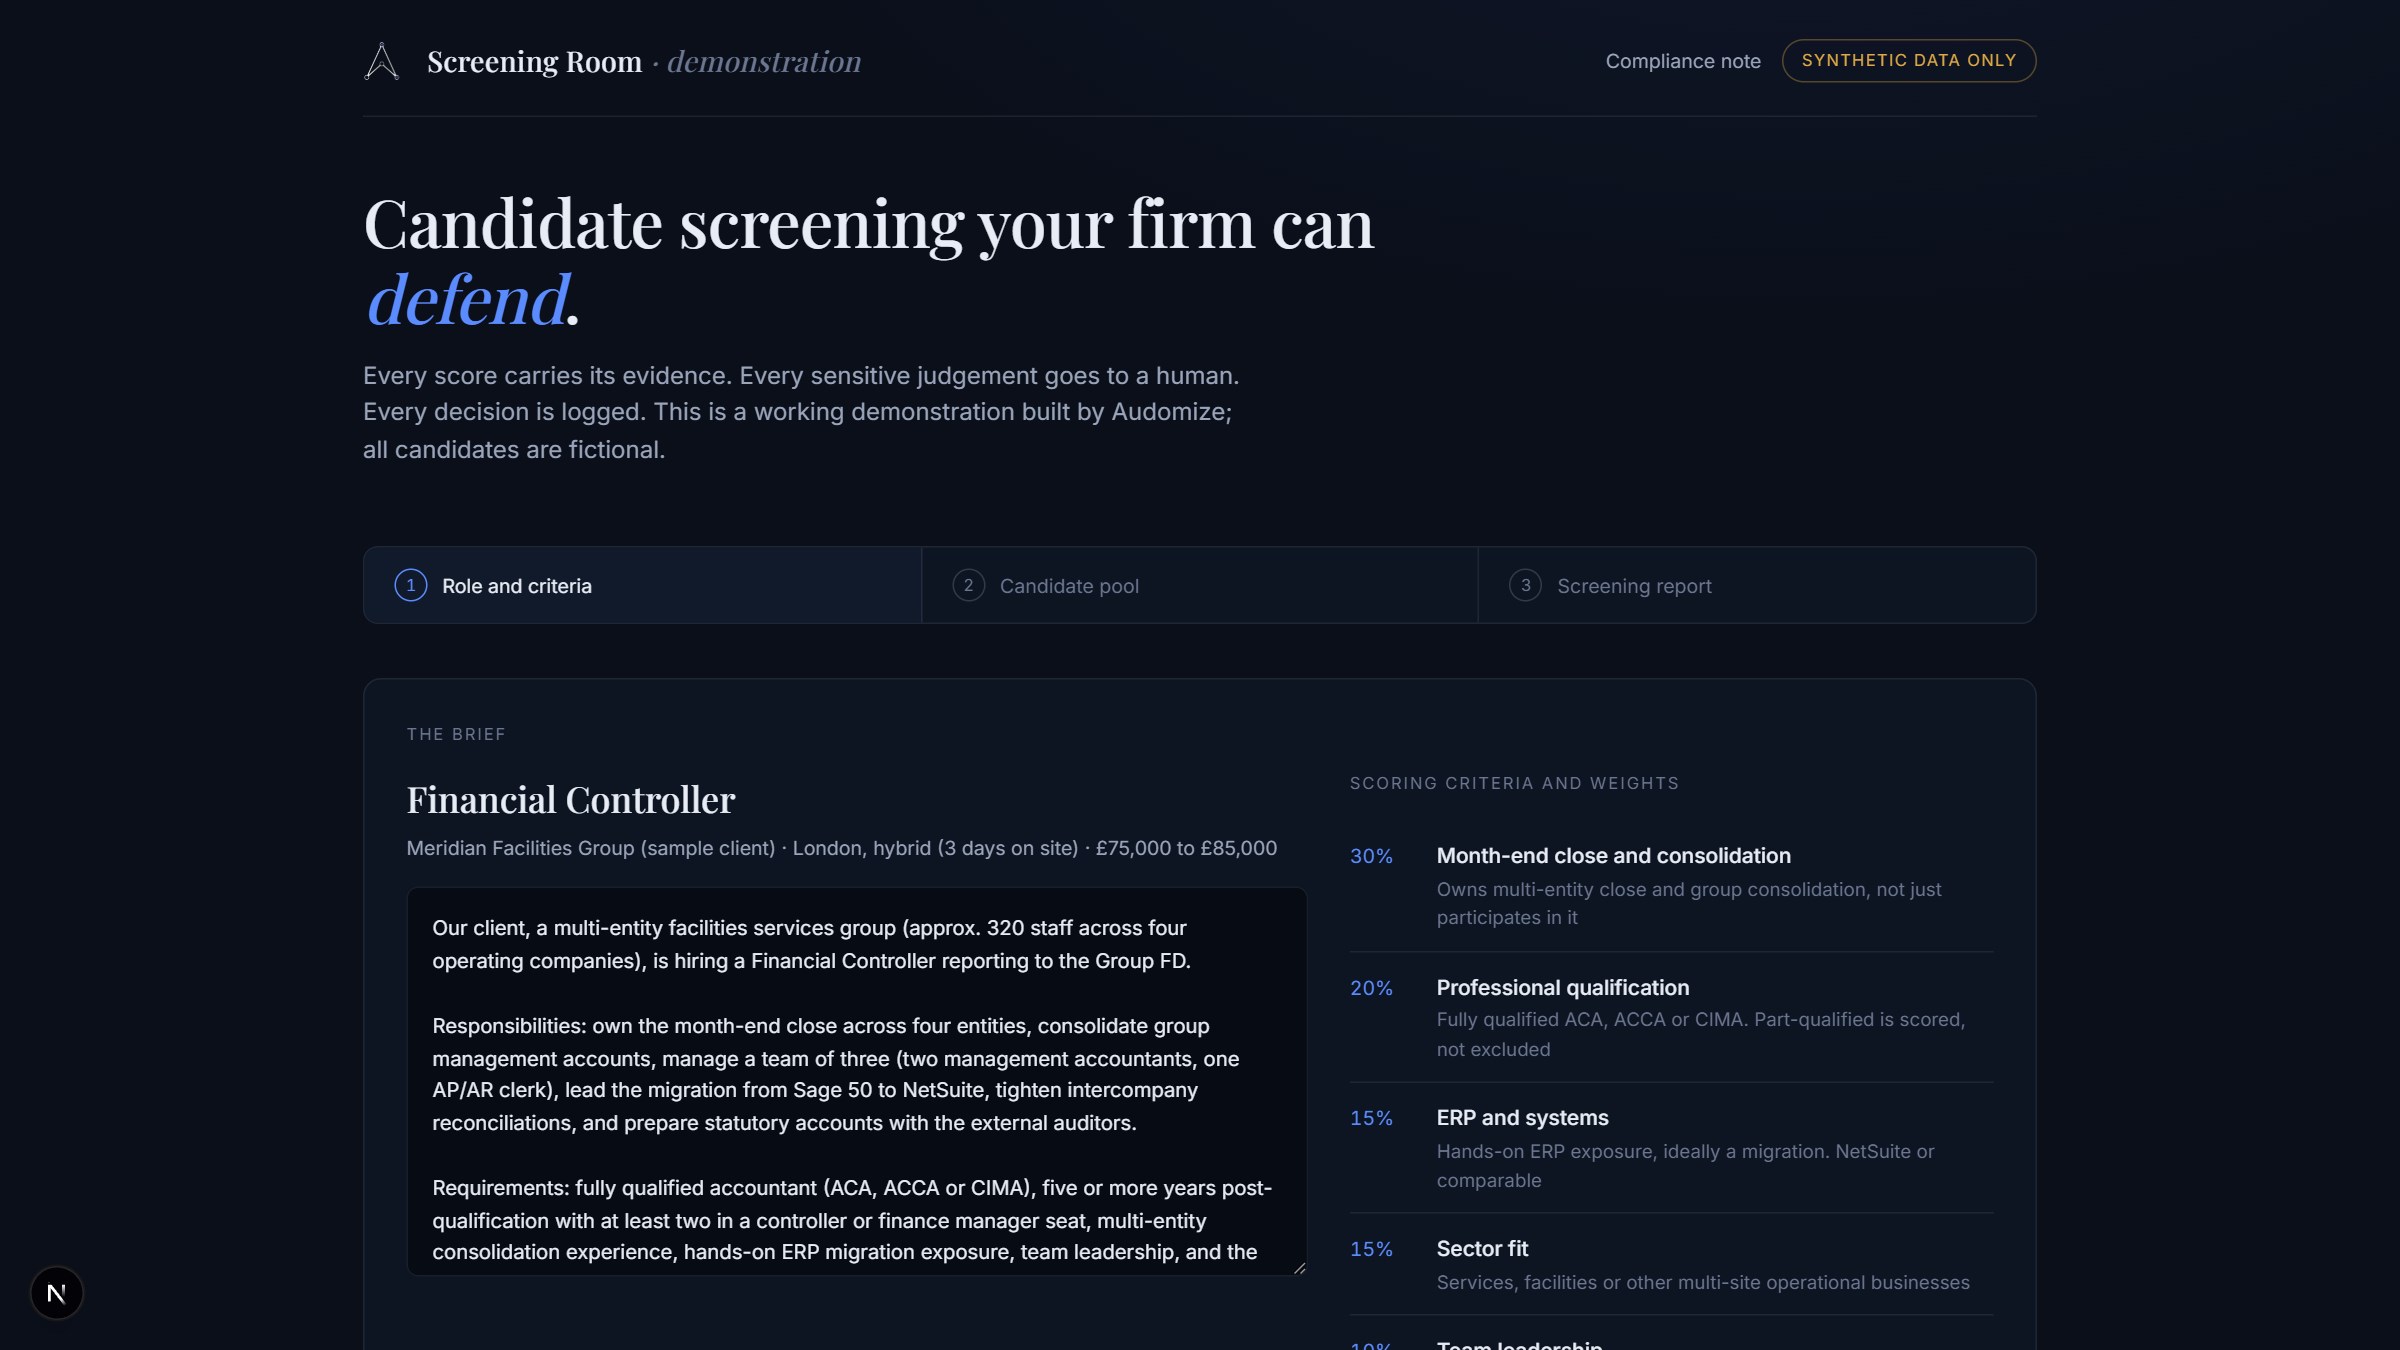The width and height of the screenshot is (2400, 1350).
Task: Select the step 3 circle icon
Action: pyautogui.click(x=1525, y=585)
